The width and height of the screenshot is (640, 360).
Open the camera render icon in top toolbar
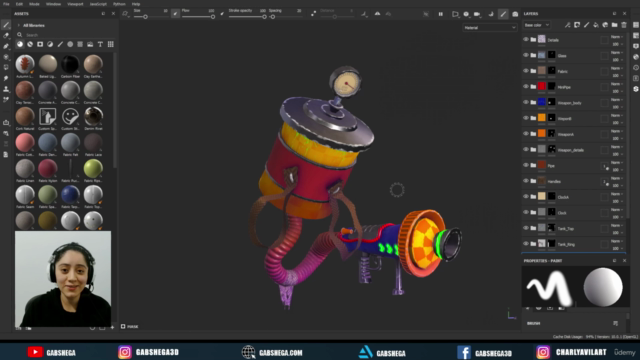tap(515, 14)
